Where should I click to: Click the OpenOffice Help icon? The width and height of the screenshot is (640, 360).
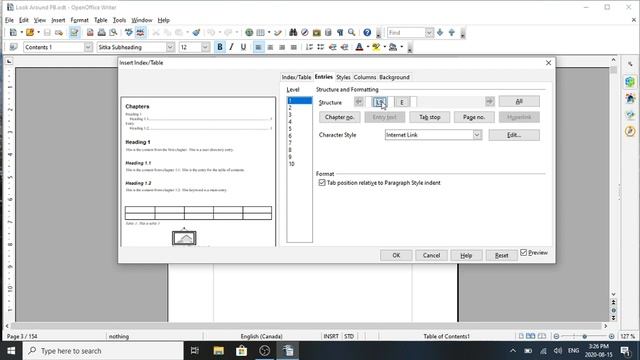[367, 33]
